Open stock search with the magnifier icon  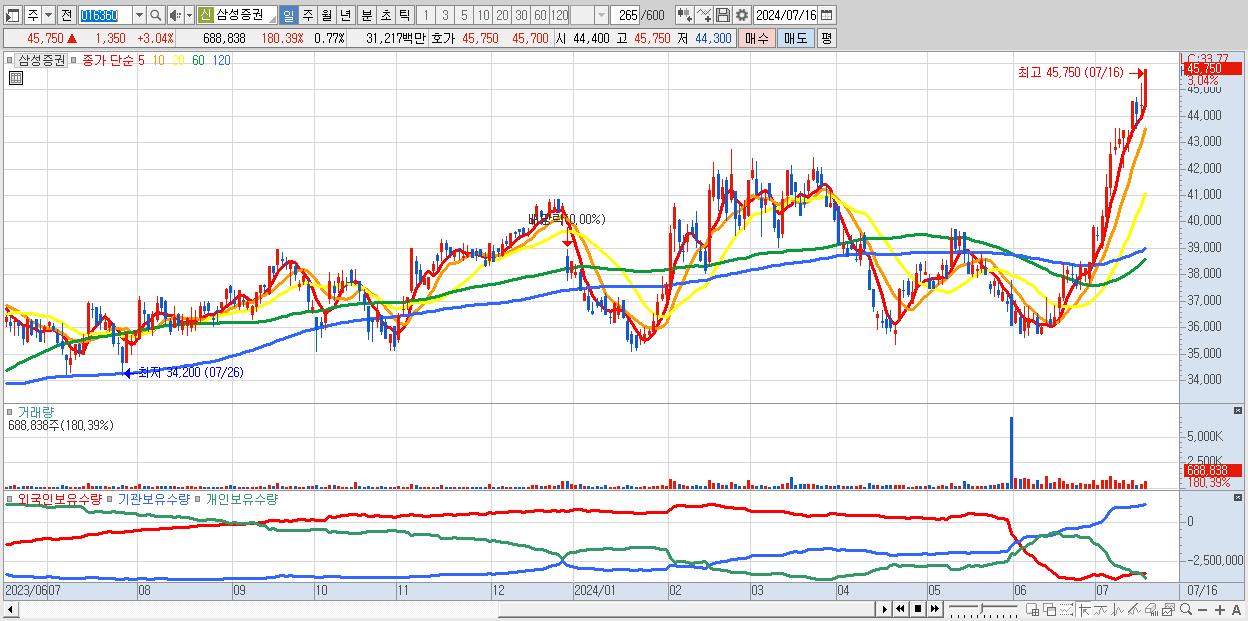(x=155, y=15)
